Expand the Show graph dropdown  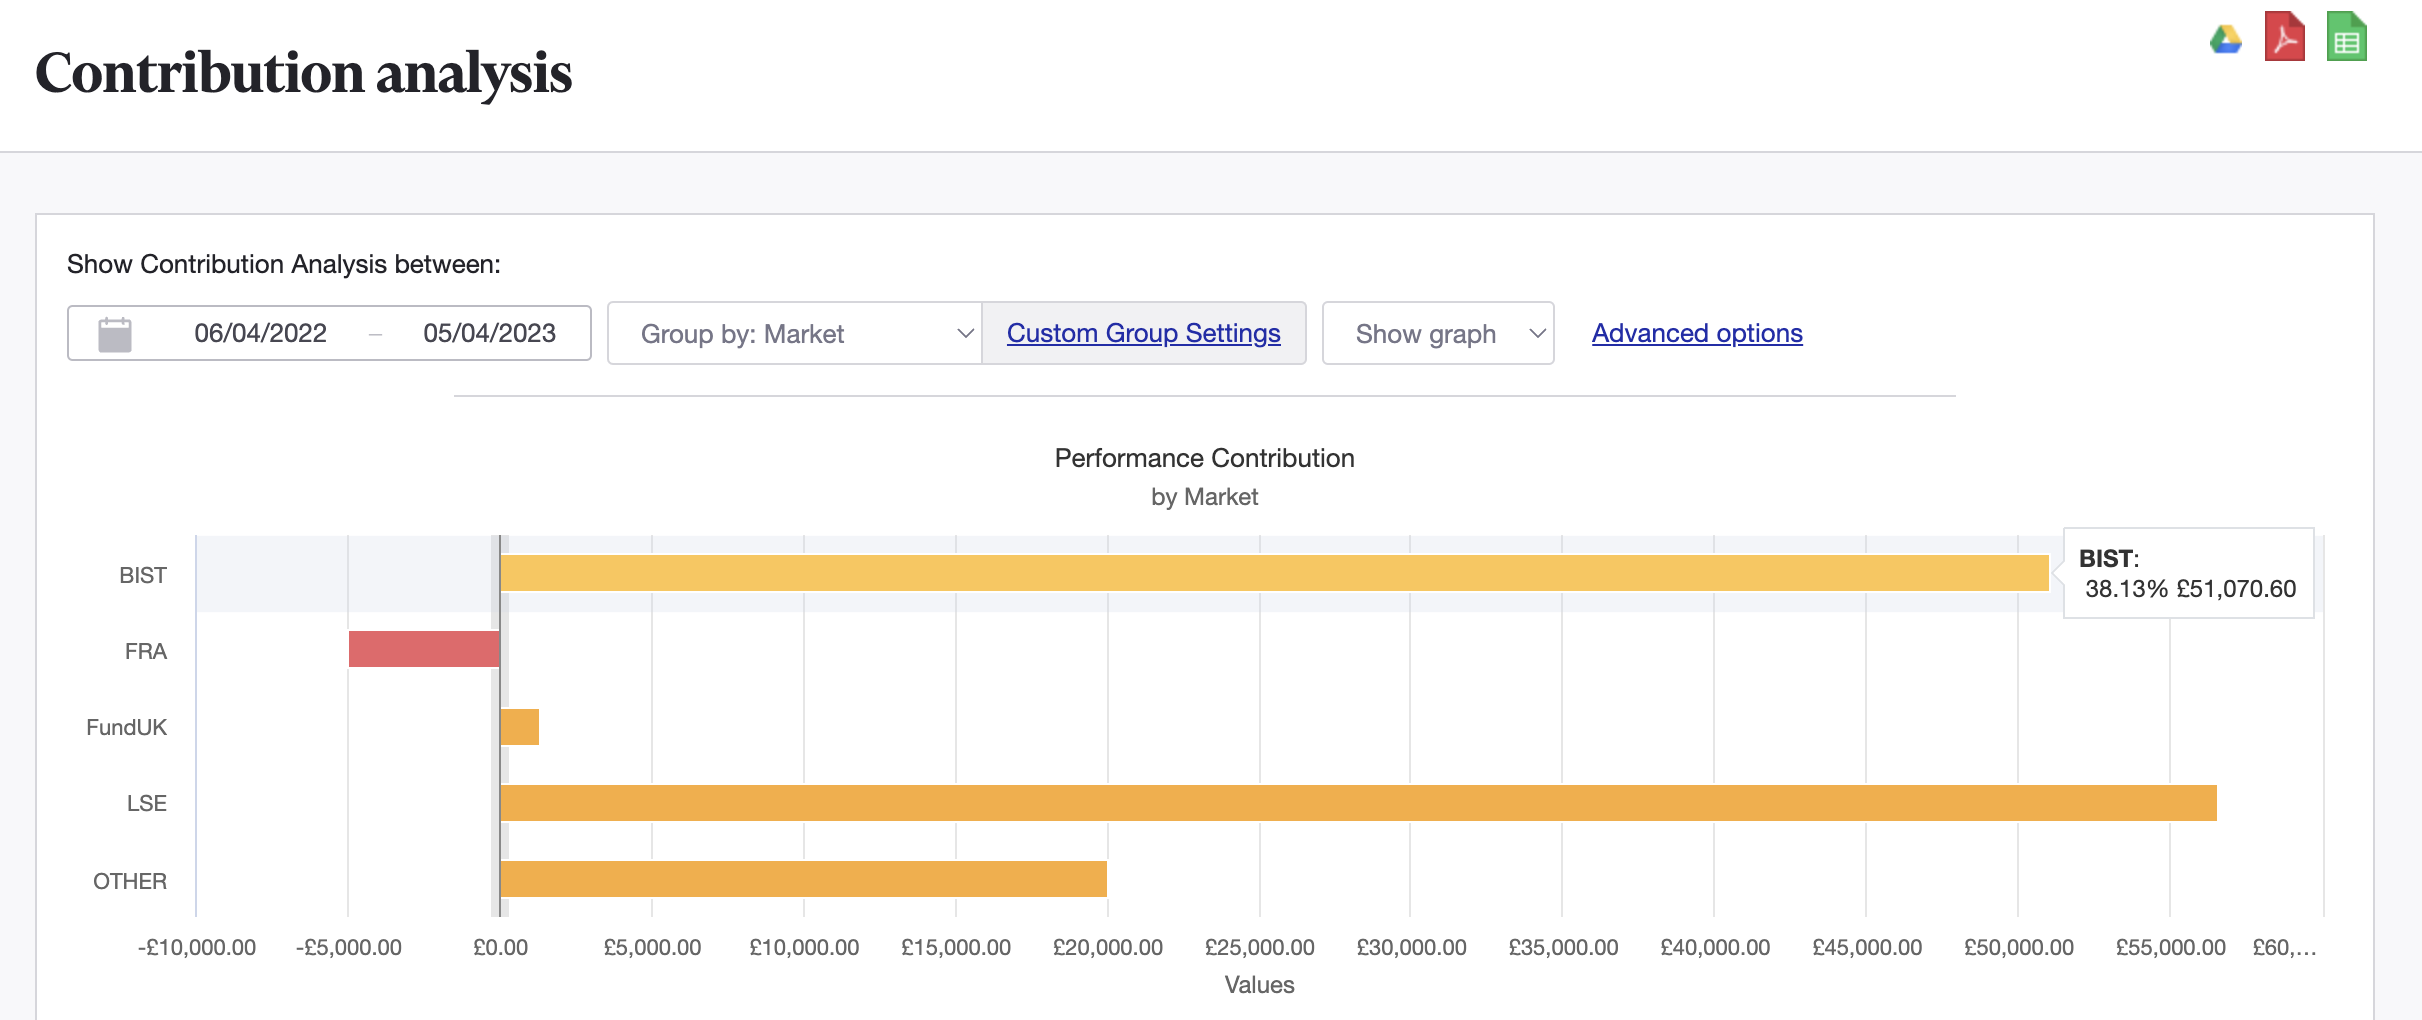click(x=1437, y=333)
